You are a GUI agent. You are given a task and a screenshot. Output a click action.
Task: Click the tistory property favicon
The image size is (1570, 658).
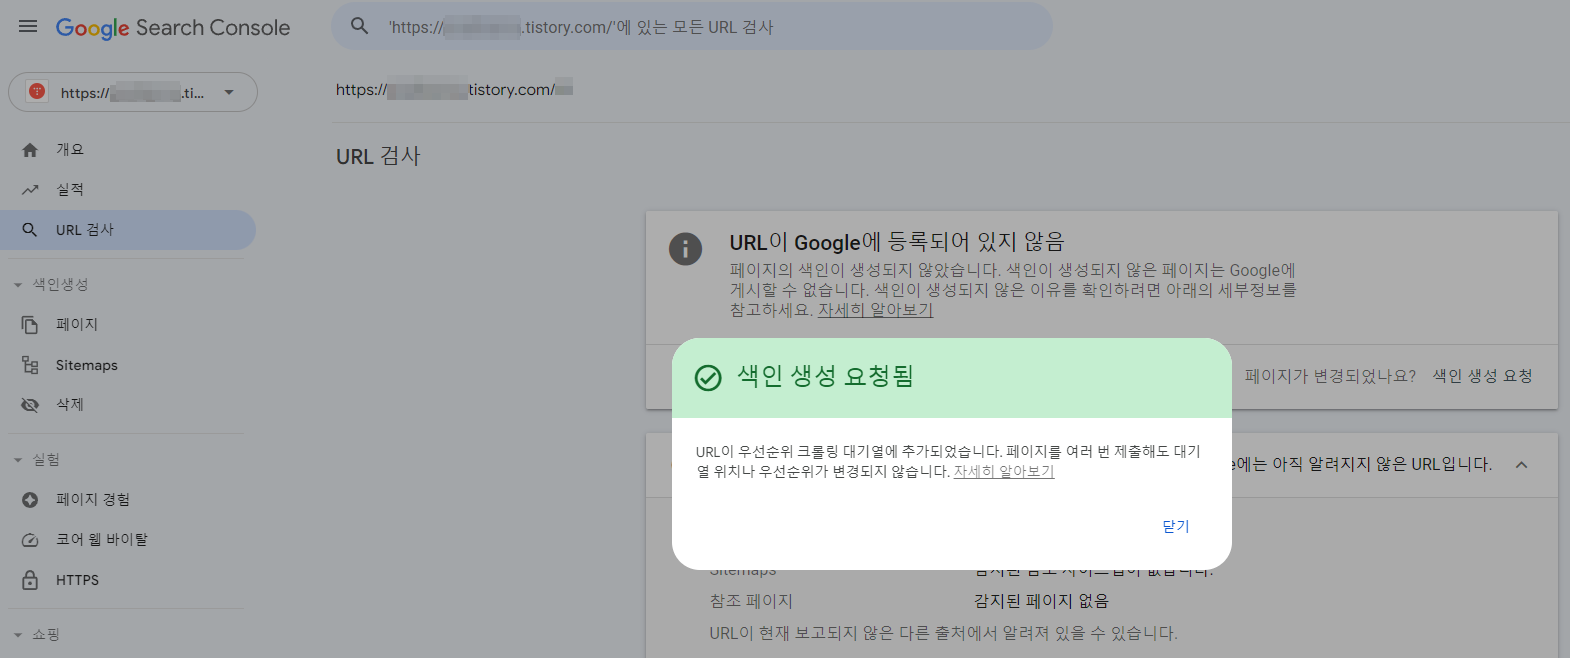37,92
